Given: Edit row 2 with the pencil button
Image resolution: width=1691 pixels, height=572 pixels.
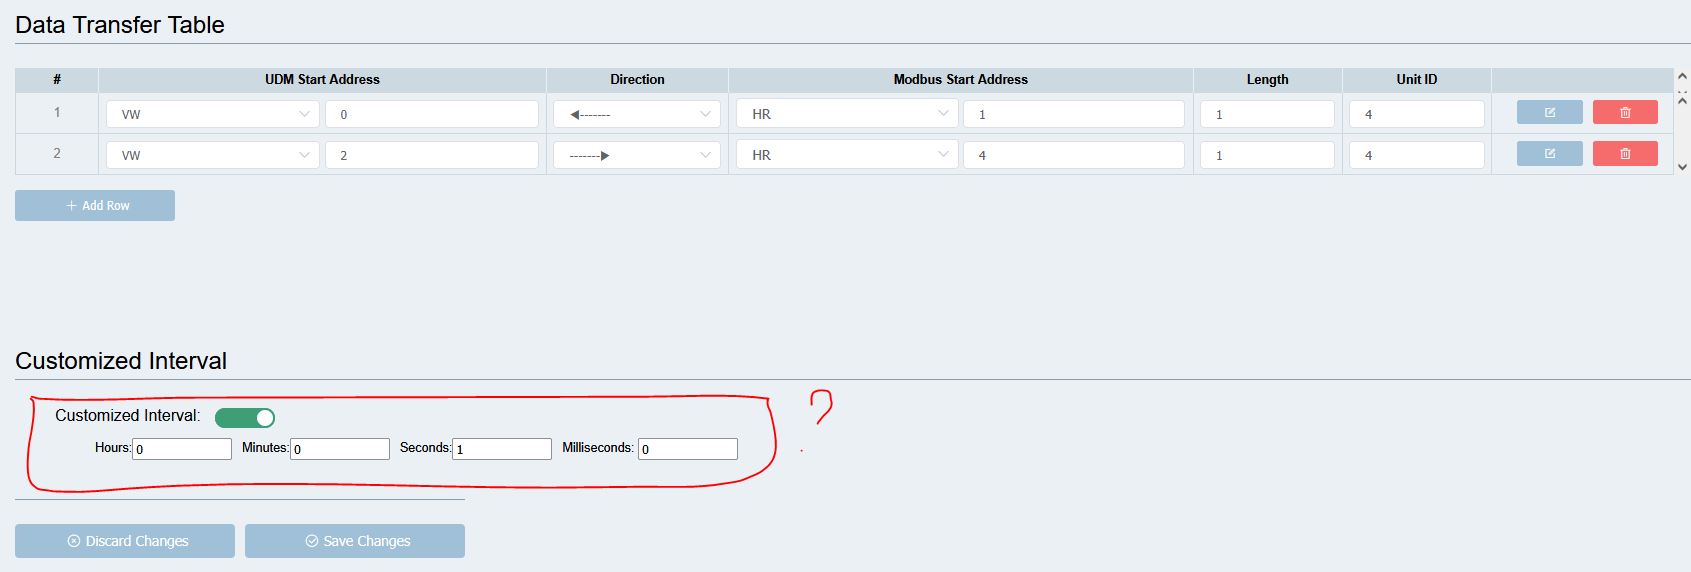Looking at the screenshot, I should 1549,153.
